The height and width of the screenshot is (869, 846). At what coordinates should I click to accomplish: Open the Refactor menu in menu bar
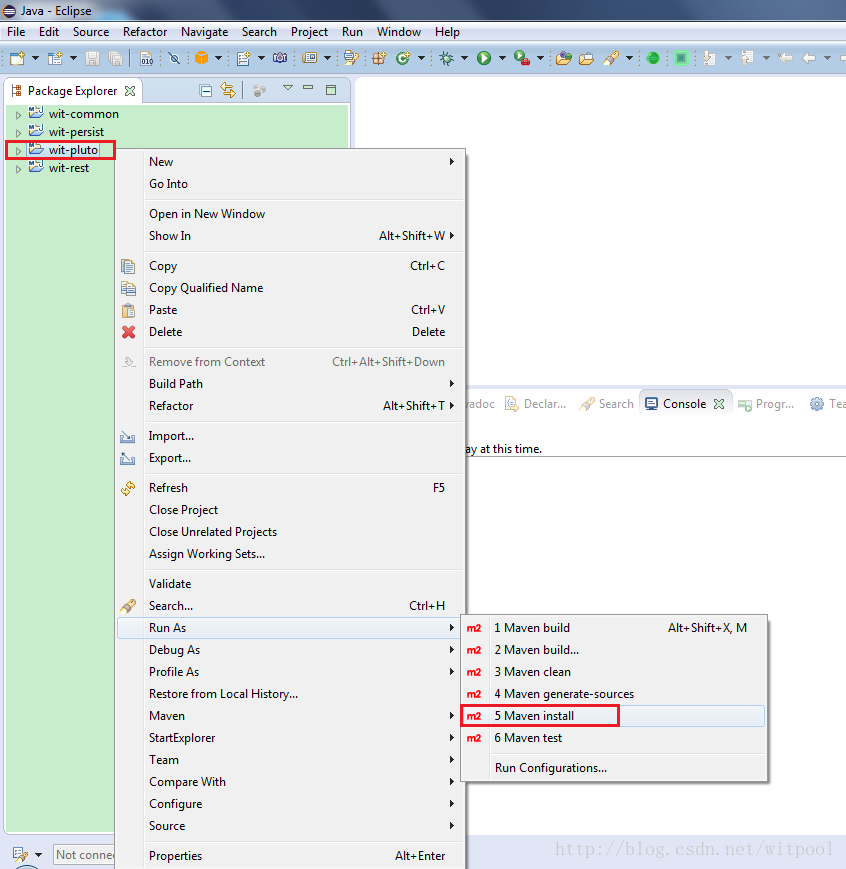[x=145, y=32]
